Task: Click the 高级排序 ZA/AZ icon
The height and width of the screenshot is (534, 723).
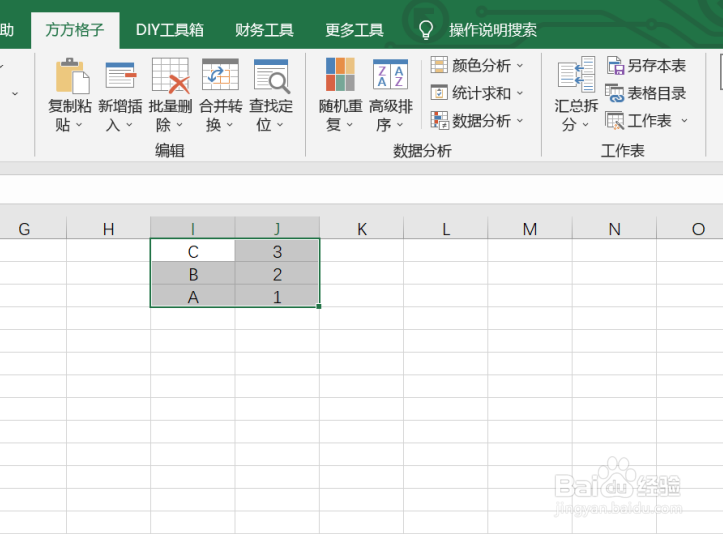Action: tap(390, 74)
